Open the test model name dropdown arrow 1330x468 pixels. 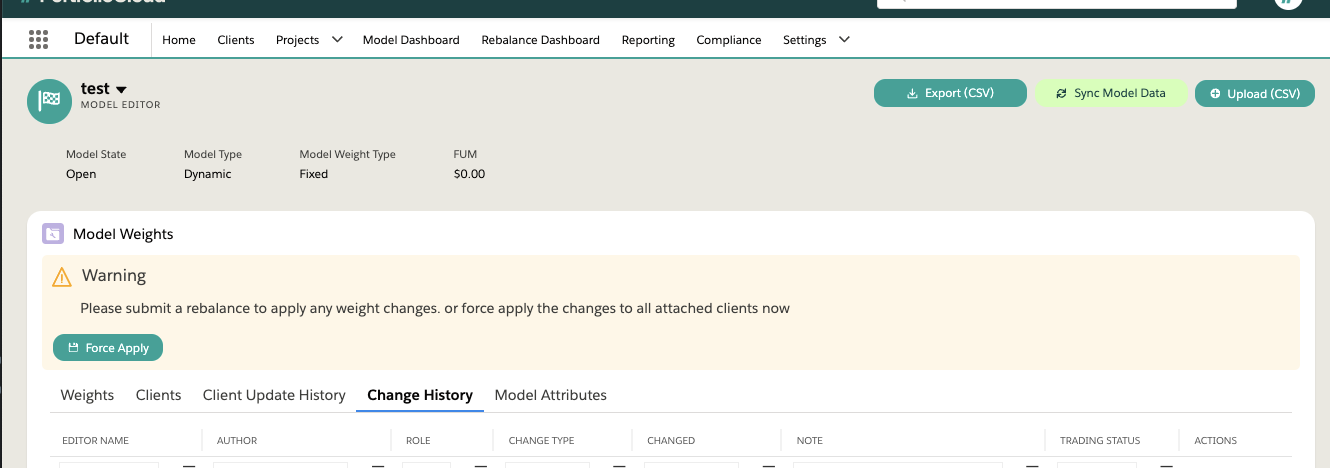[121, 90]
